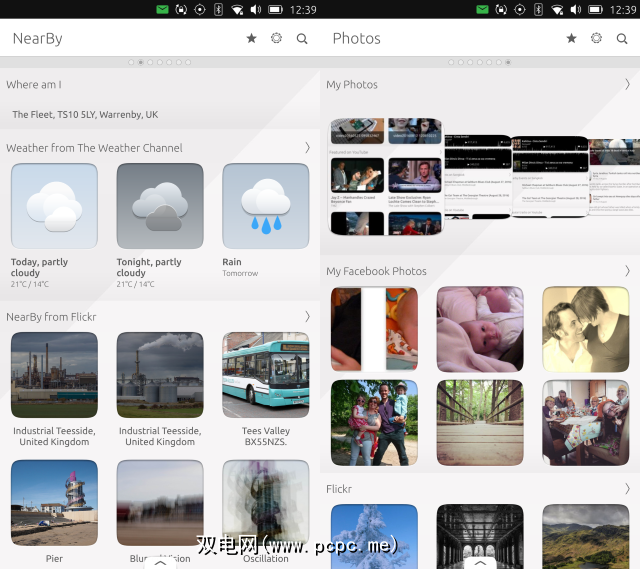This screenshot has height=569, width=640.
Task: Pull up bottom edge handle in NearBy
Action: pos(160,563)
